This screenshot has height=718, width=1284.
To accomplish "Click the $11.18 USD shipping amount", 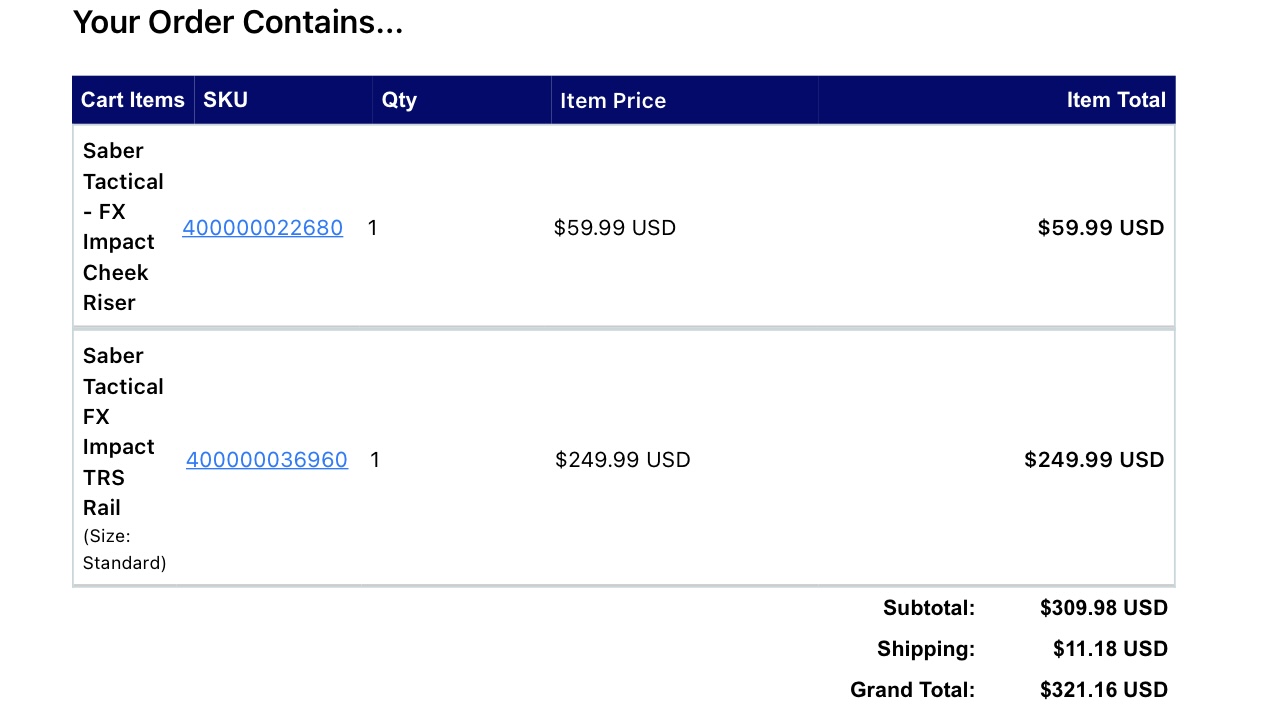I will [1110, 649].
